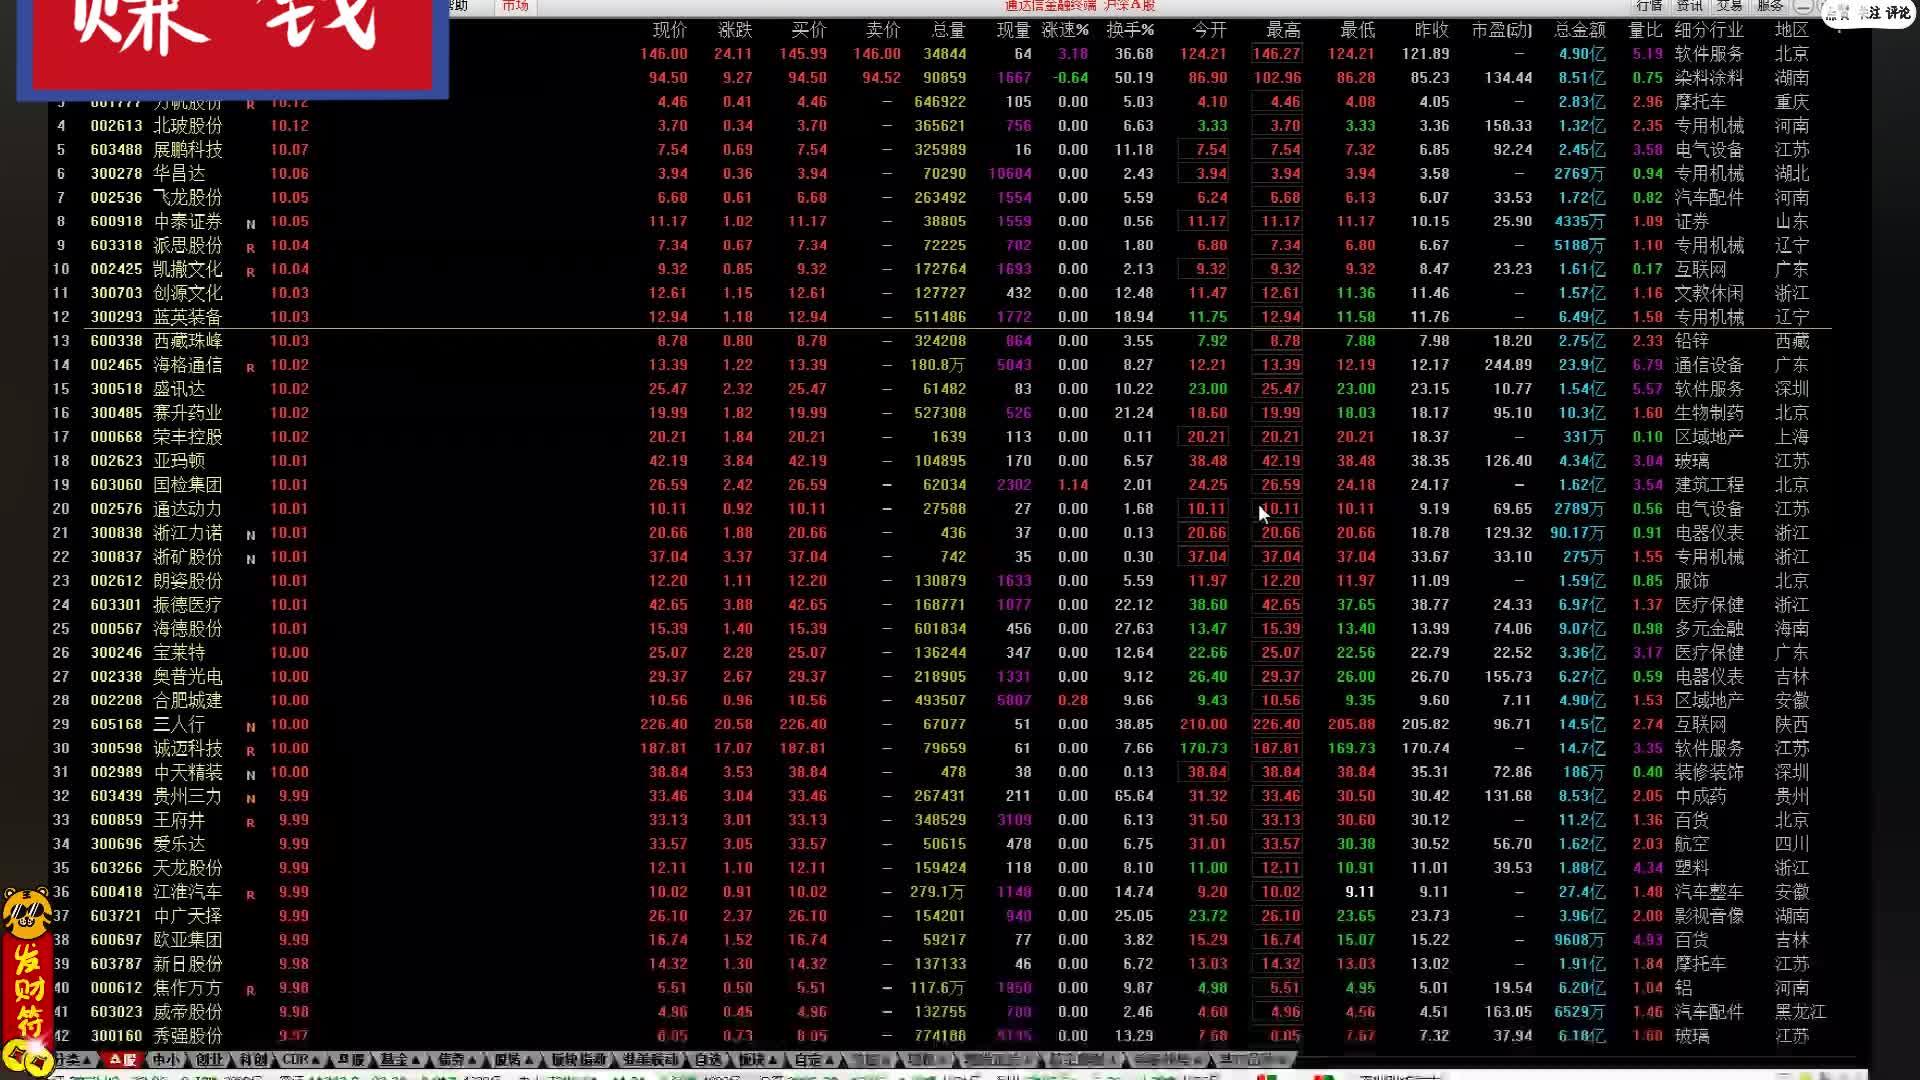Expand the 债券 bonds dropdown tab
Image resolution: width=1920 pixels, height=1080 pixels.
tap(454, 1059)
